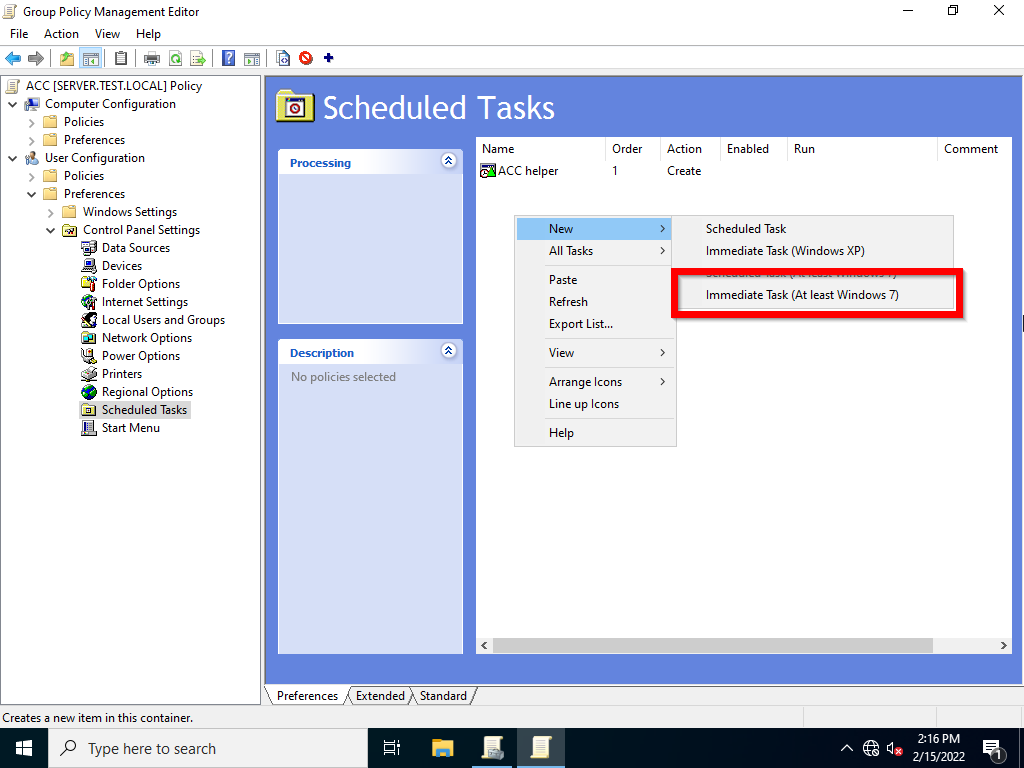Open the File menu
This screenshot has height=768, width=1024.
click(19, 34)
